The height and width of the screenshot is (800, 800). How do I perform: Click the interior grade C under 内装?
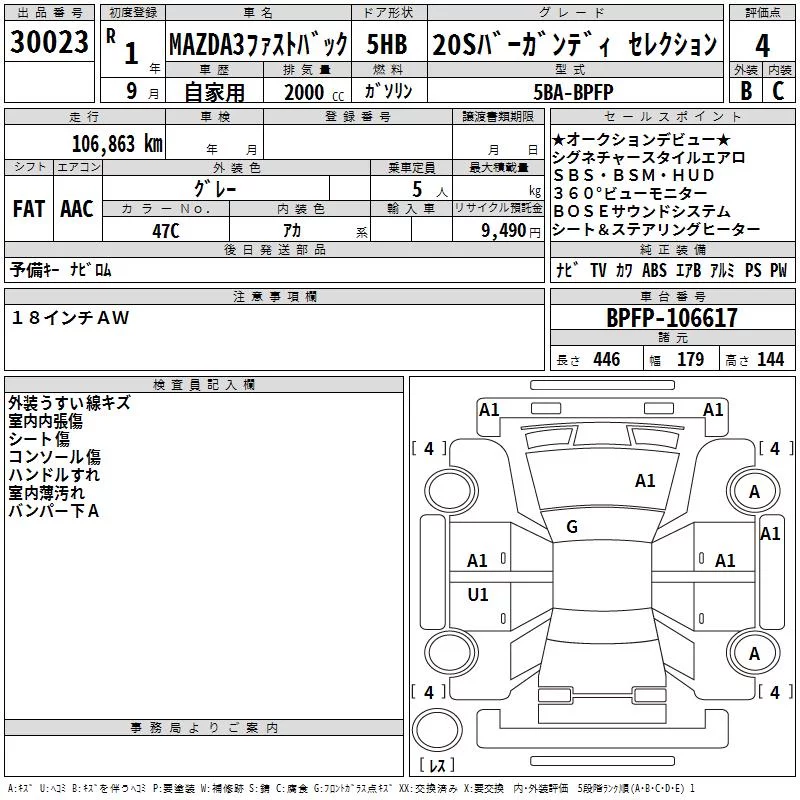click(778, 91)
